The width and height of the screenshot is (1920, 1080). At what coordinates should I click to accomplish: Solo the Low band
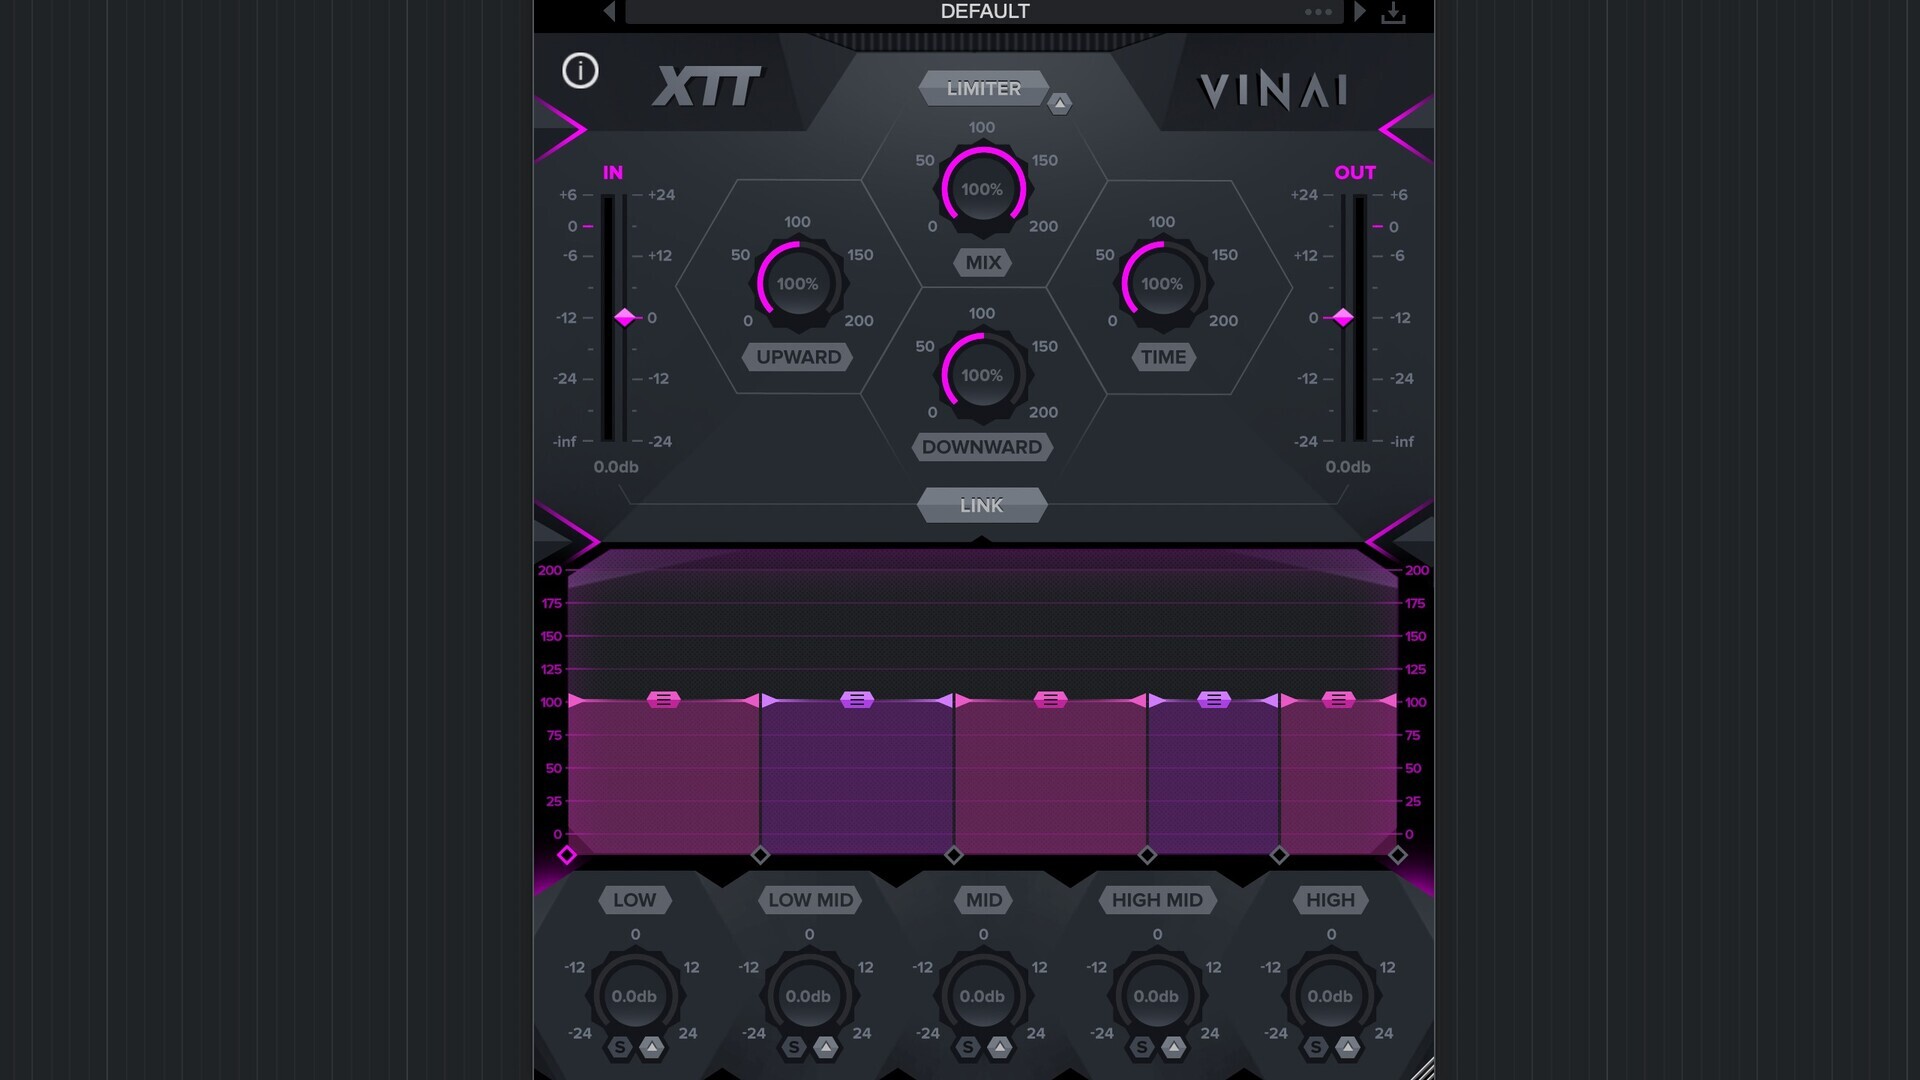[x=620, y=1047]
